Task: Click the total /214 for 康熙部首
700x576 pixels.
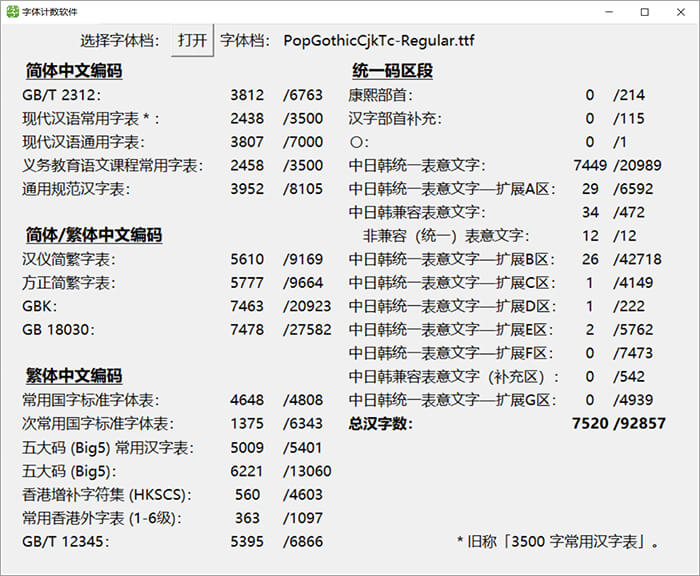Action: click(629, 95)
